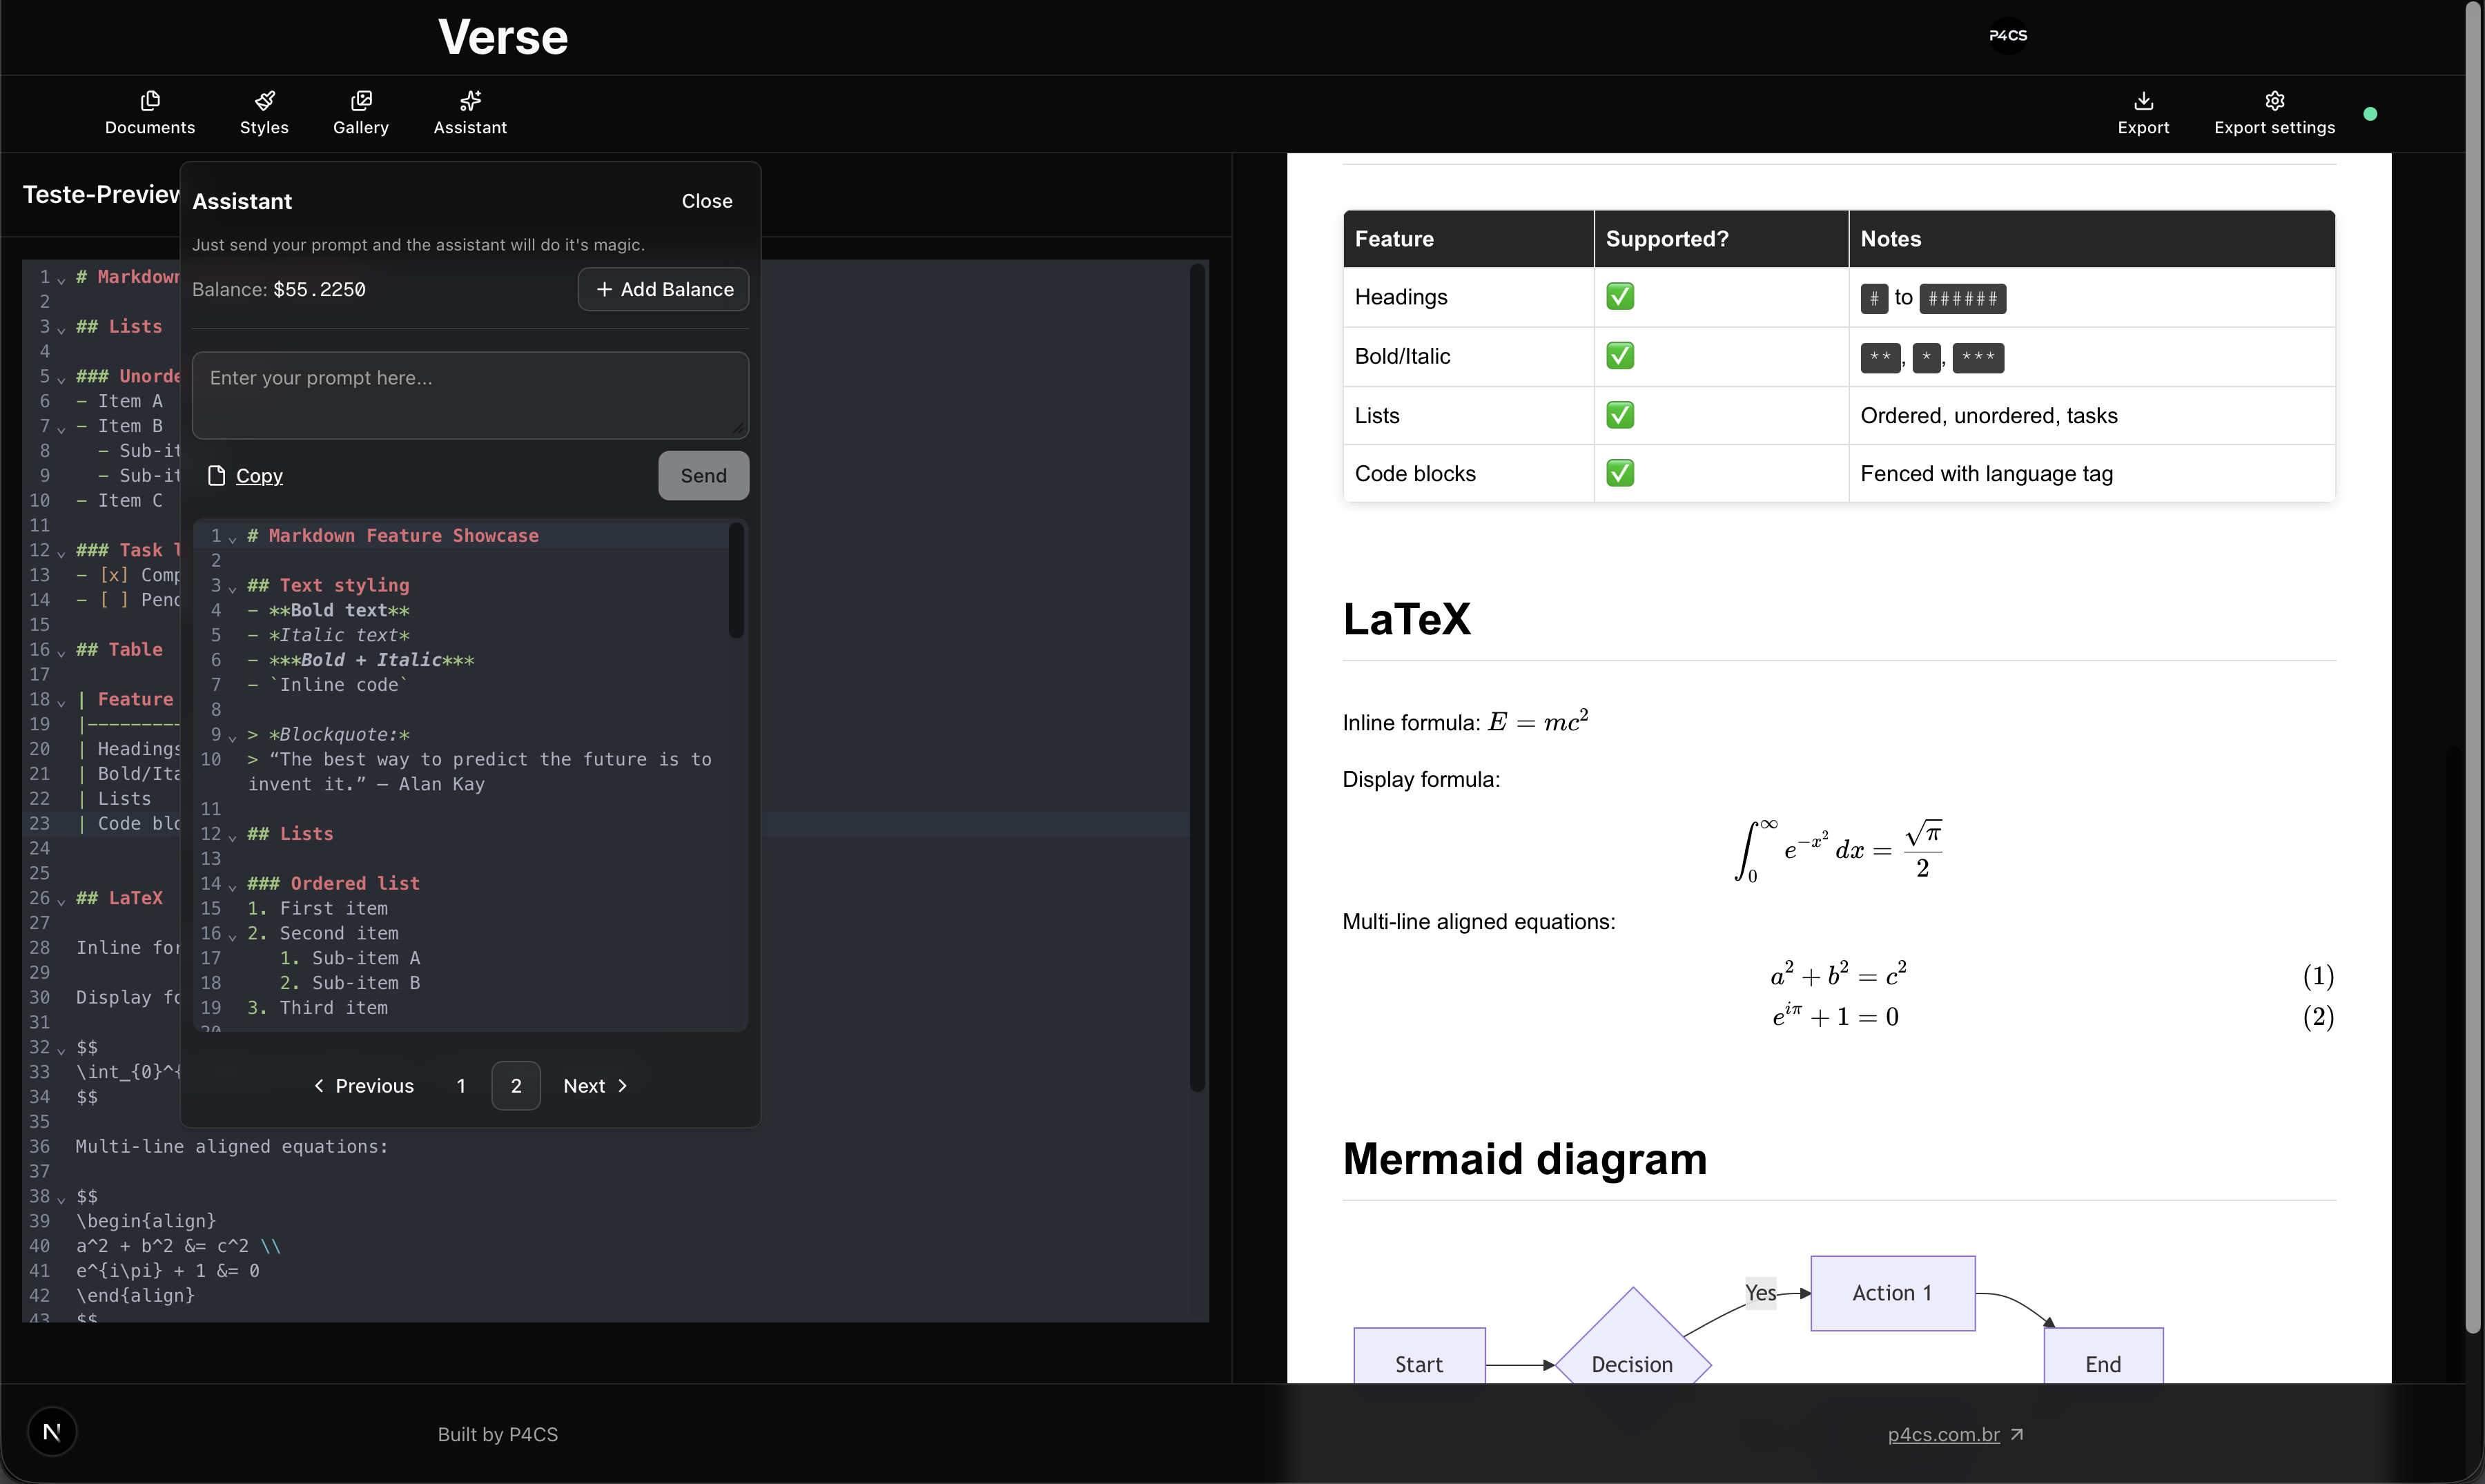Go to the Previous assistant page
The width and height of the screenshot is (2485, 1484).
point(364,1085)
